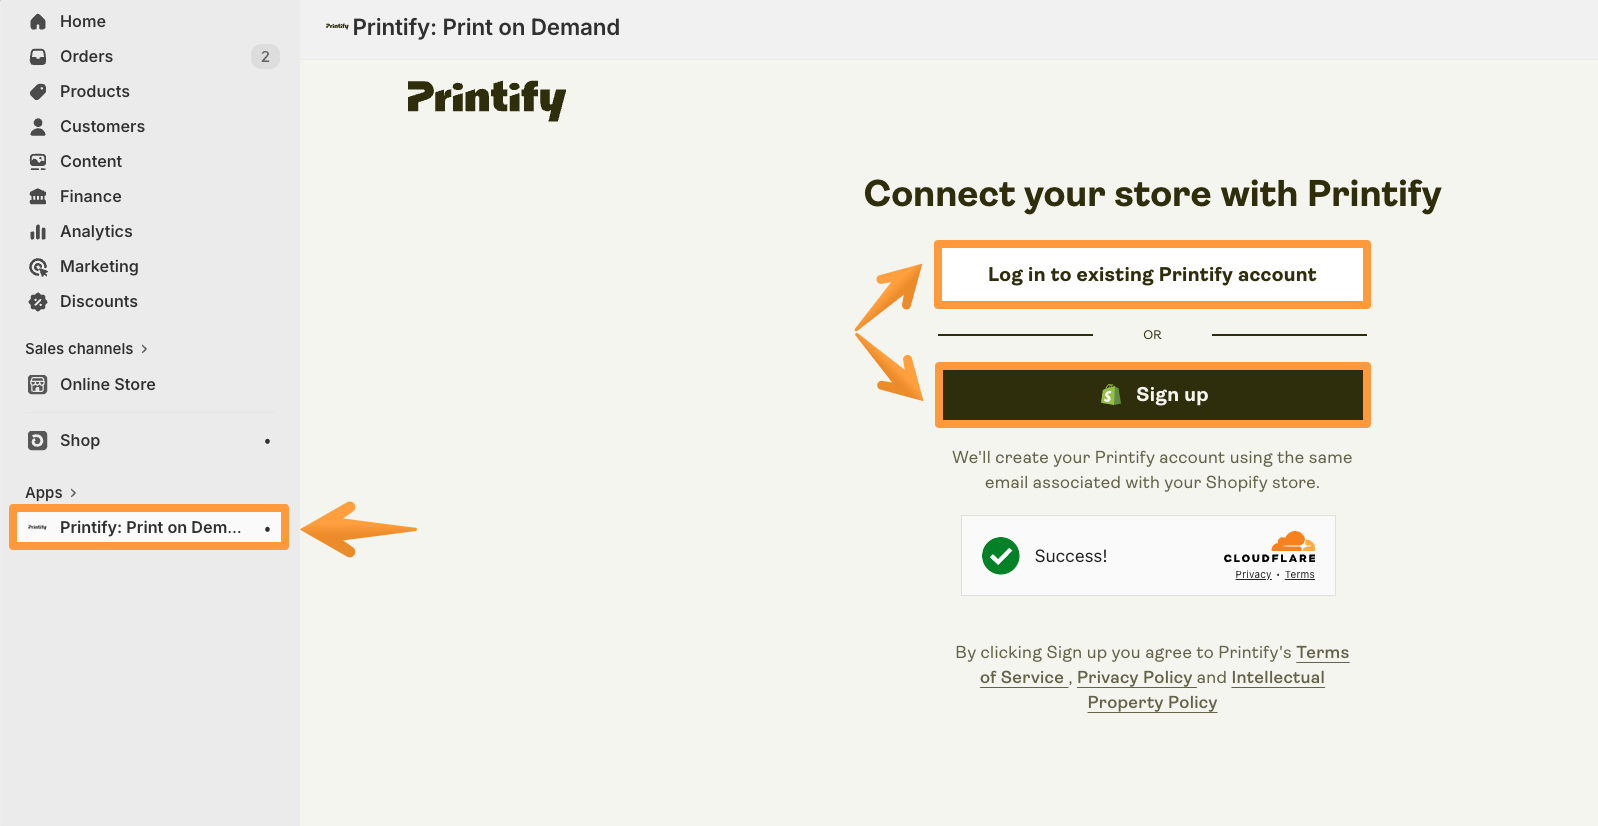Expand the Apps section
Image resolution: width=1598 pixels, height=826 pixels.
pos(52,492)
